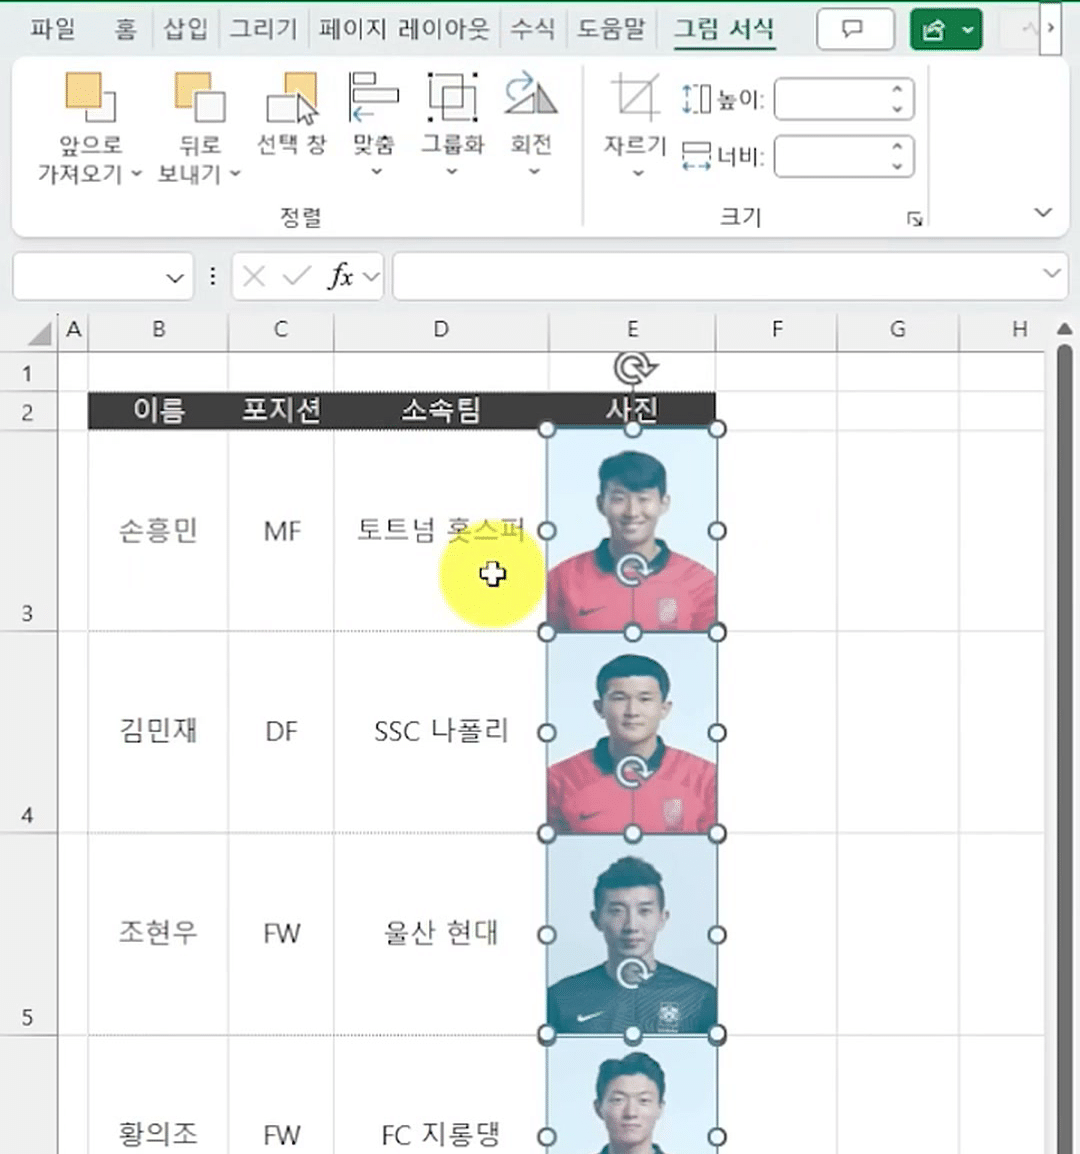Expand the 앞으로 가져오기 dropdown arrow
The image size is (1080, 1154).
coord(136,174)
